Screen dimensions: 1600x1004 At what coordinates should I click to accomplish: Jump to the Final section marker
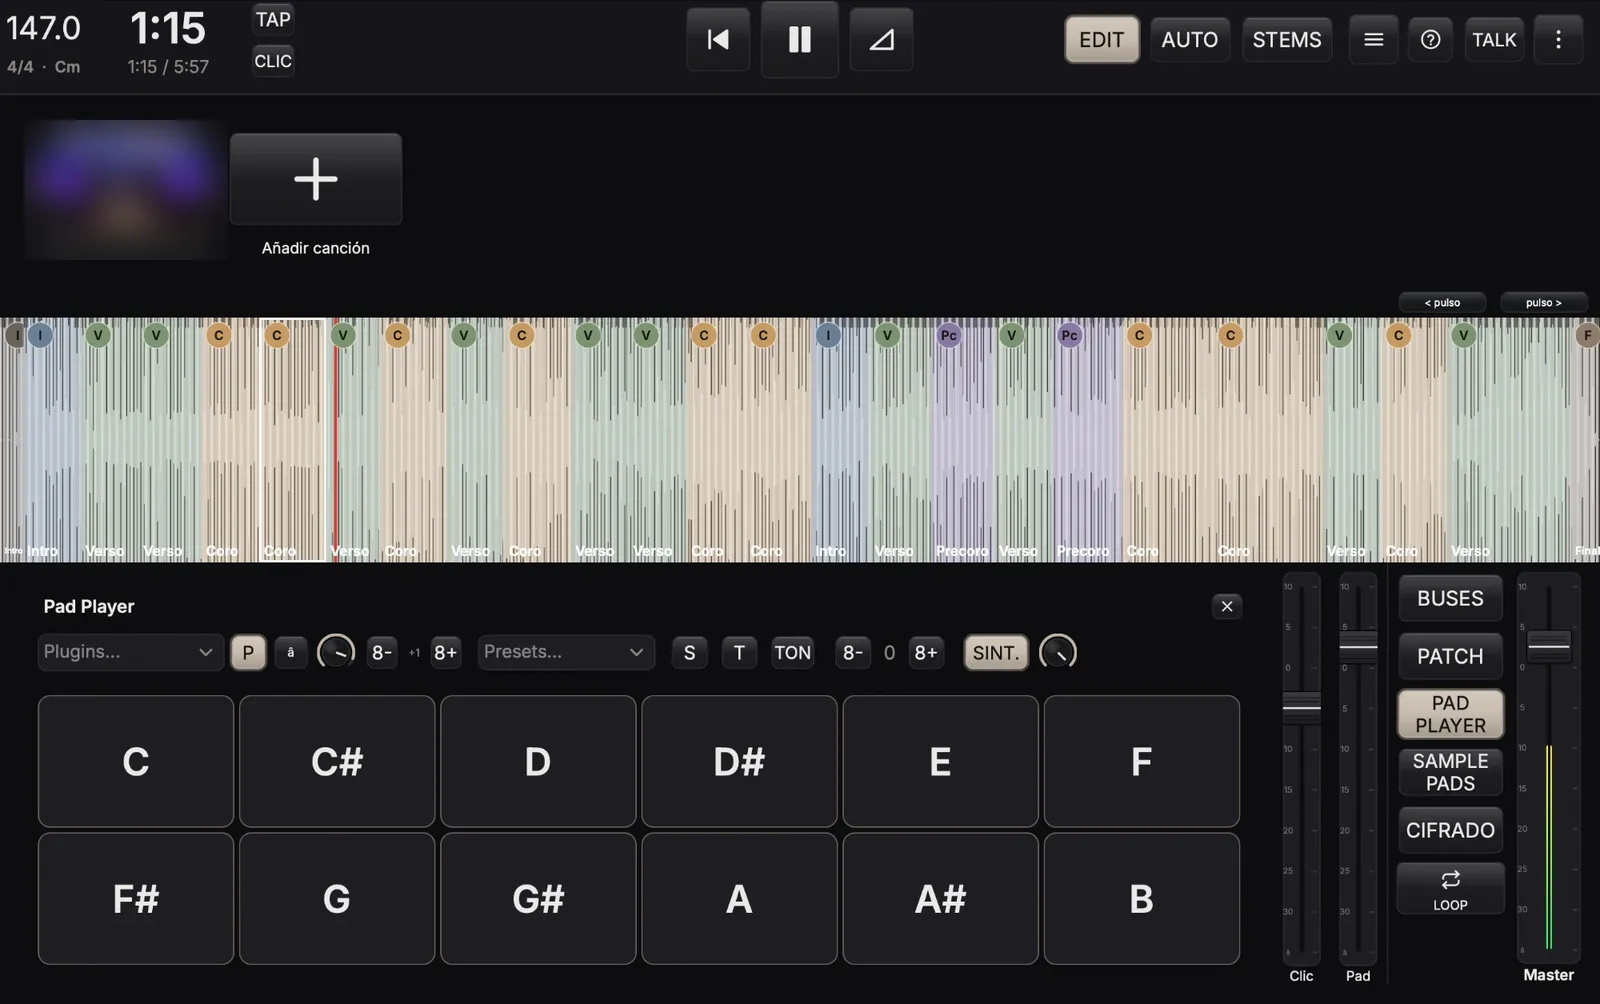pyautogui.click(x=1587, y=335)
